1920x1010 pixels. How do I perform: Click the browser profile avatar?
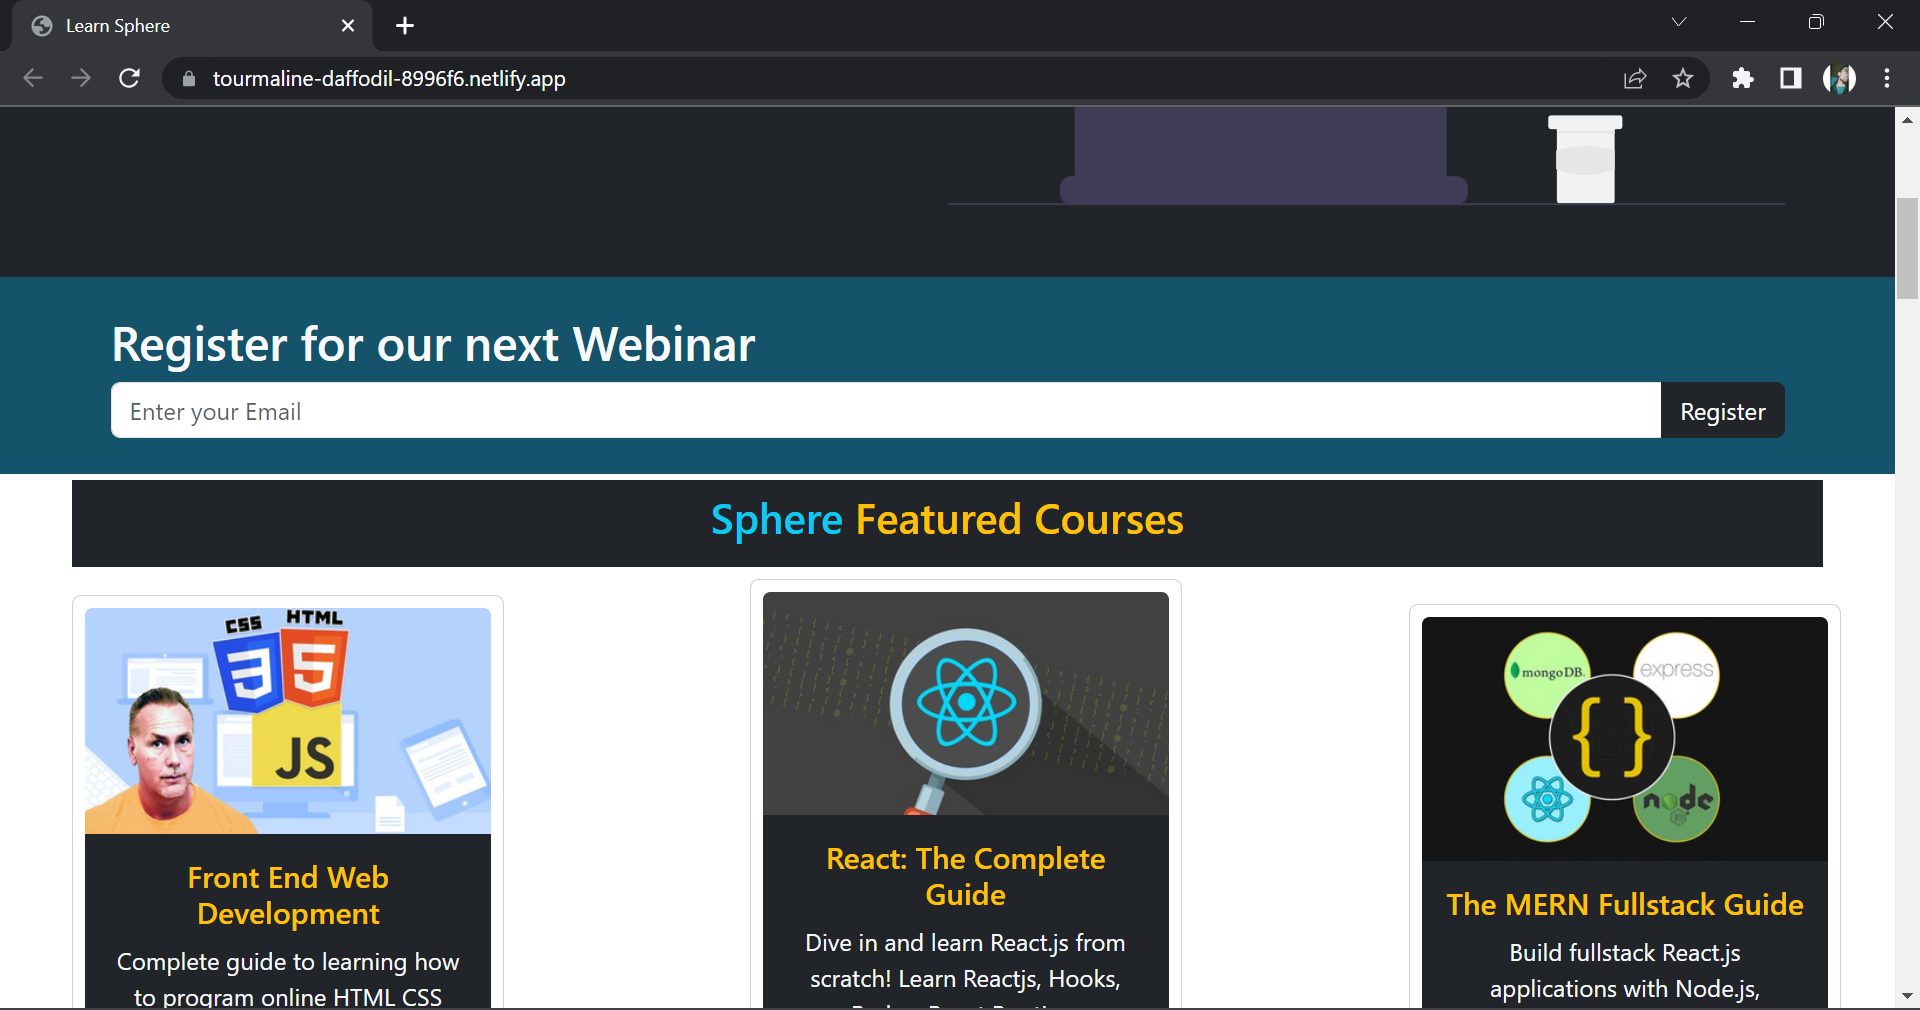[x=1840, y=78]
